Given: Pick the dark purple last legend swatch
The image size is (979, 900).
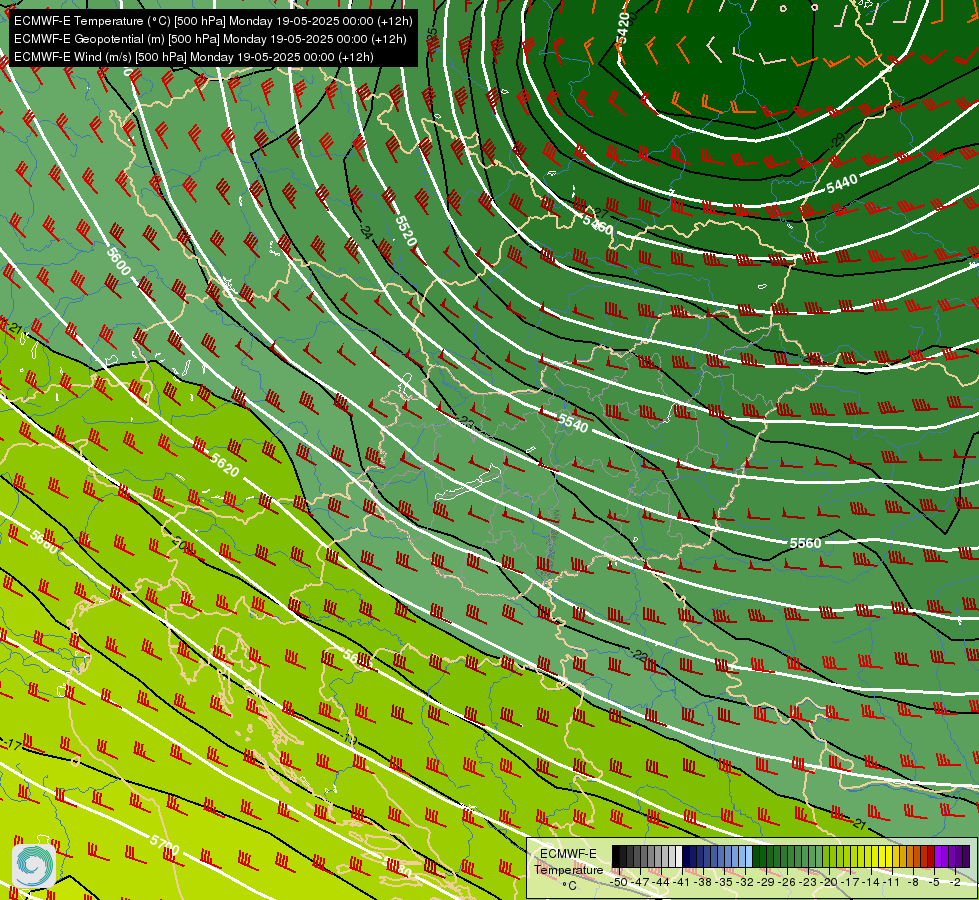Looking at the screenshot, I should pyautogui.click(x=966, y=857).
